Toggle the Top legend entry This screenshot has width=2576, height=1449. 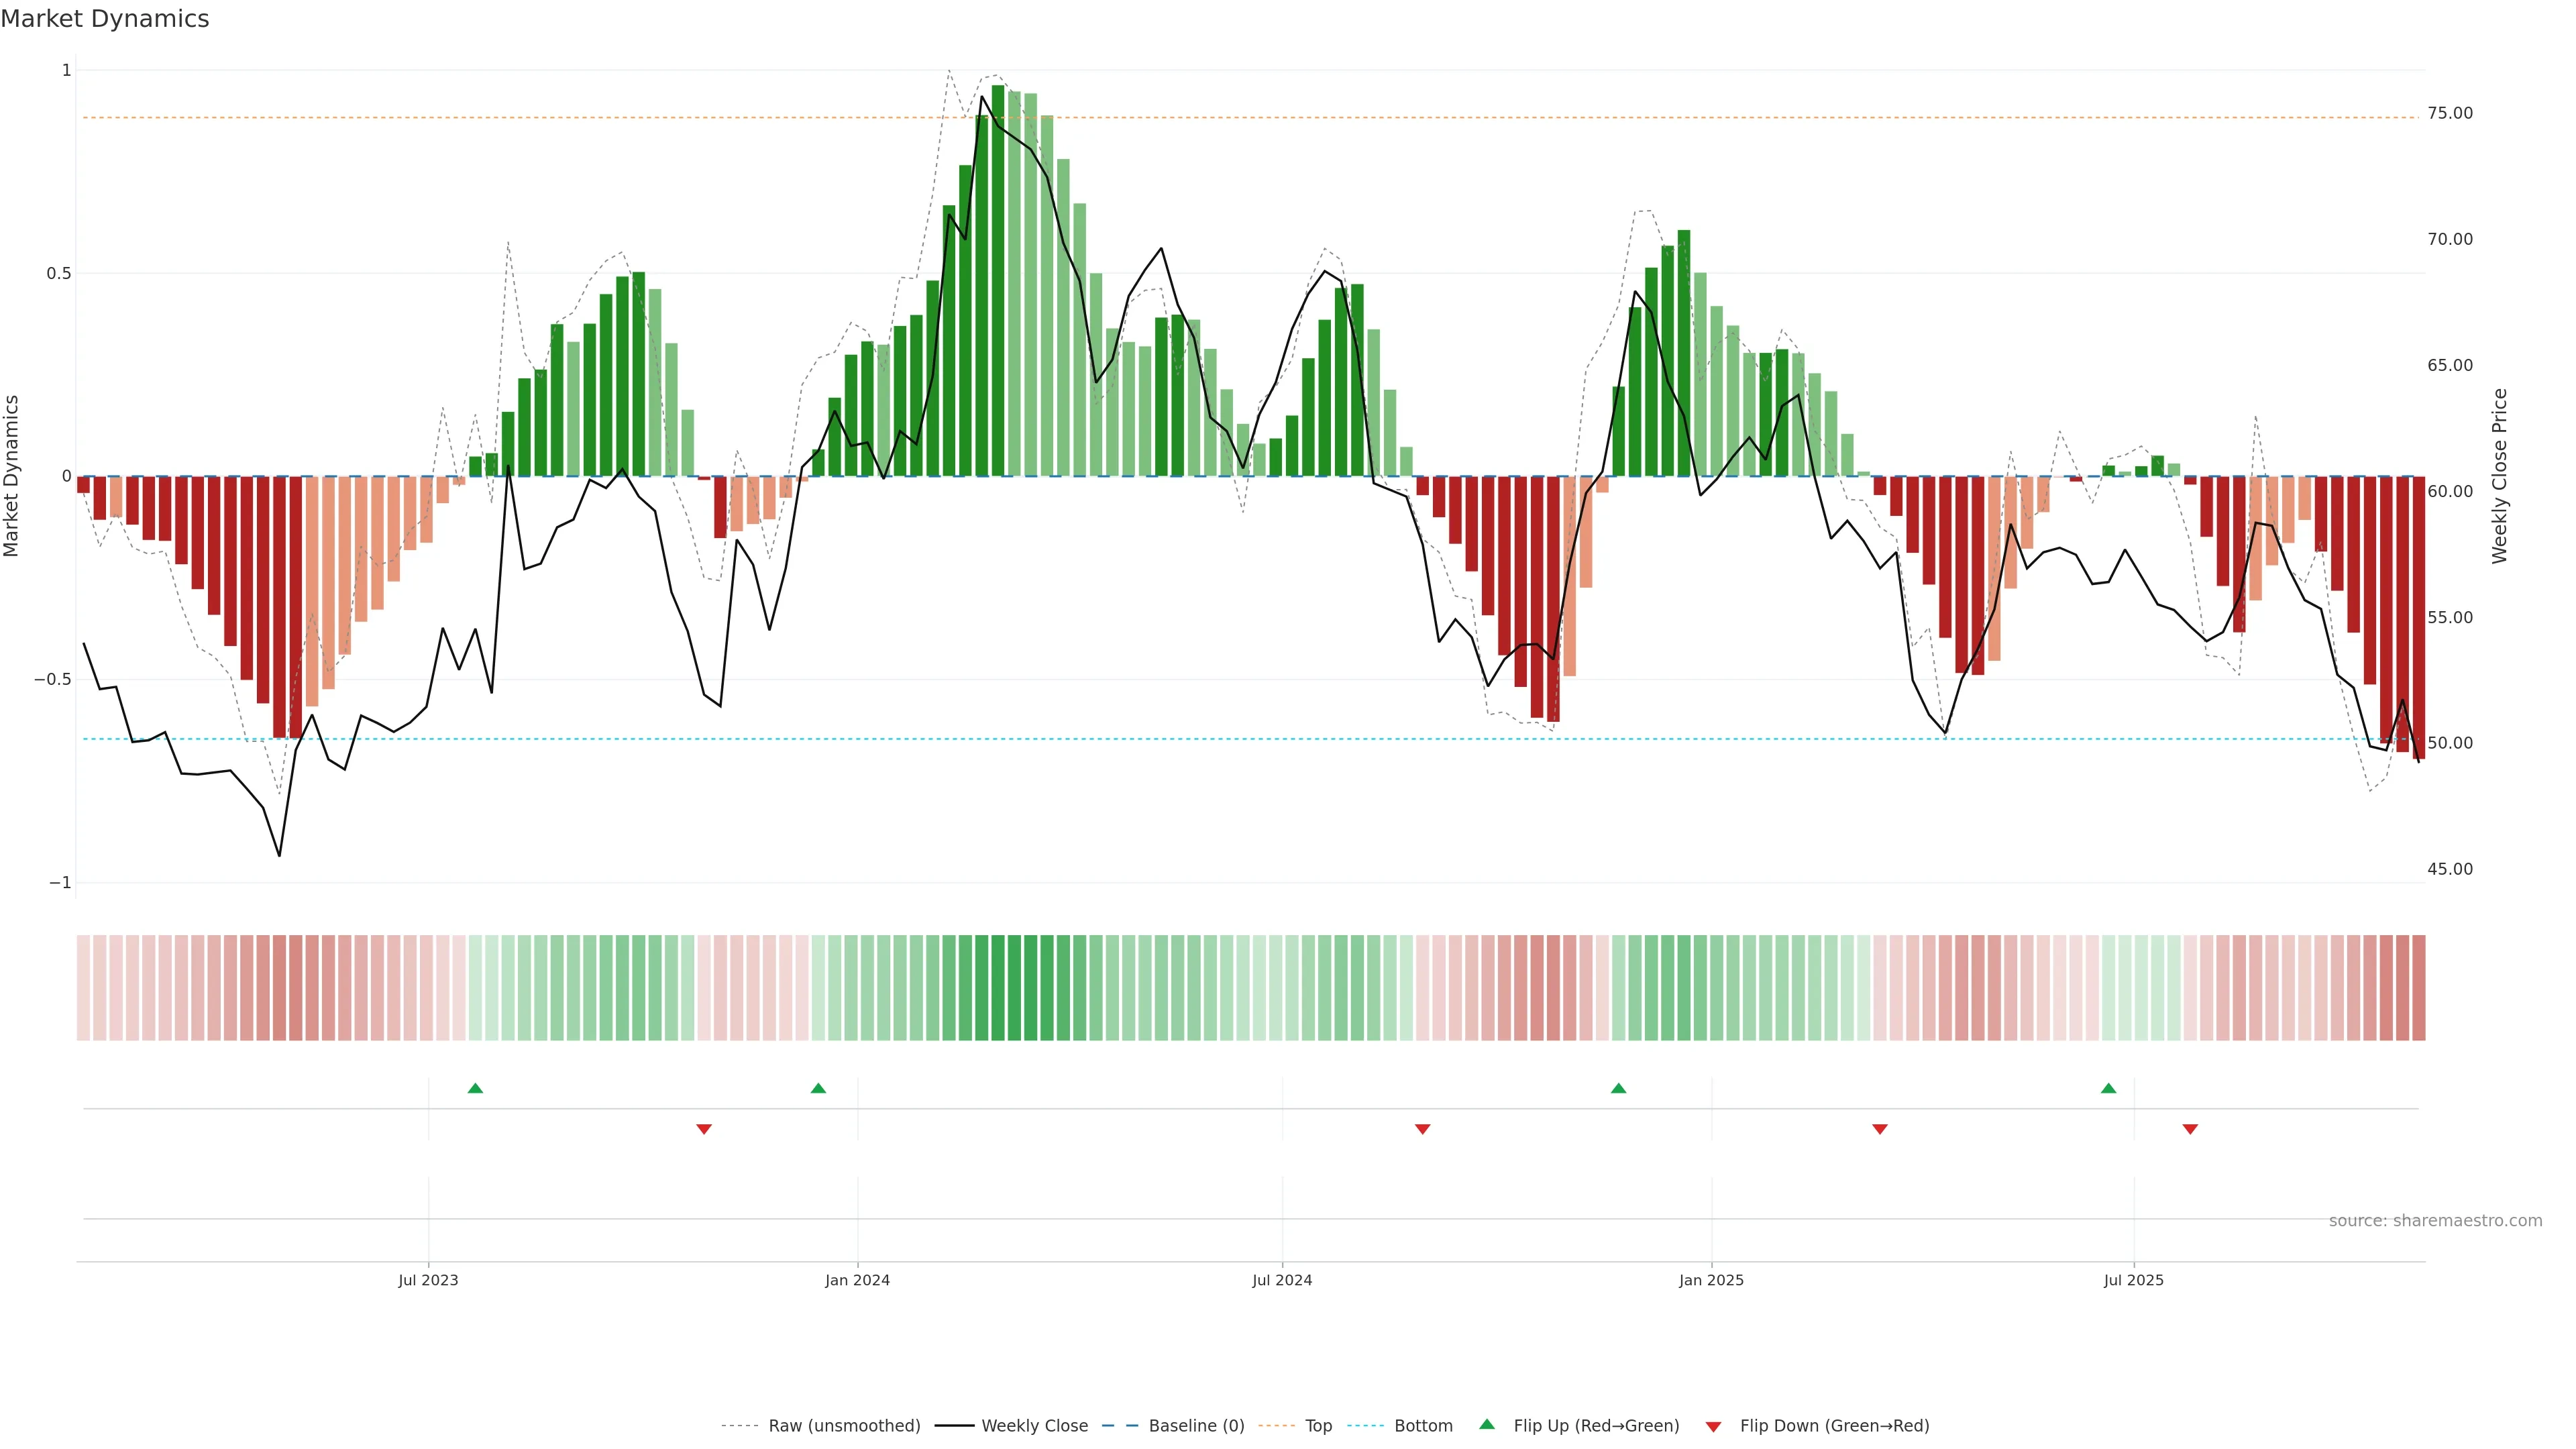pos(1318,1426)
